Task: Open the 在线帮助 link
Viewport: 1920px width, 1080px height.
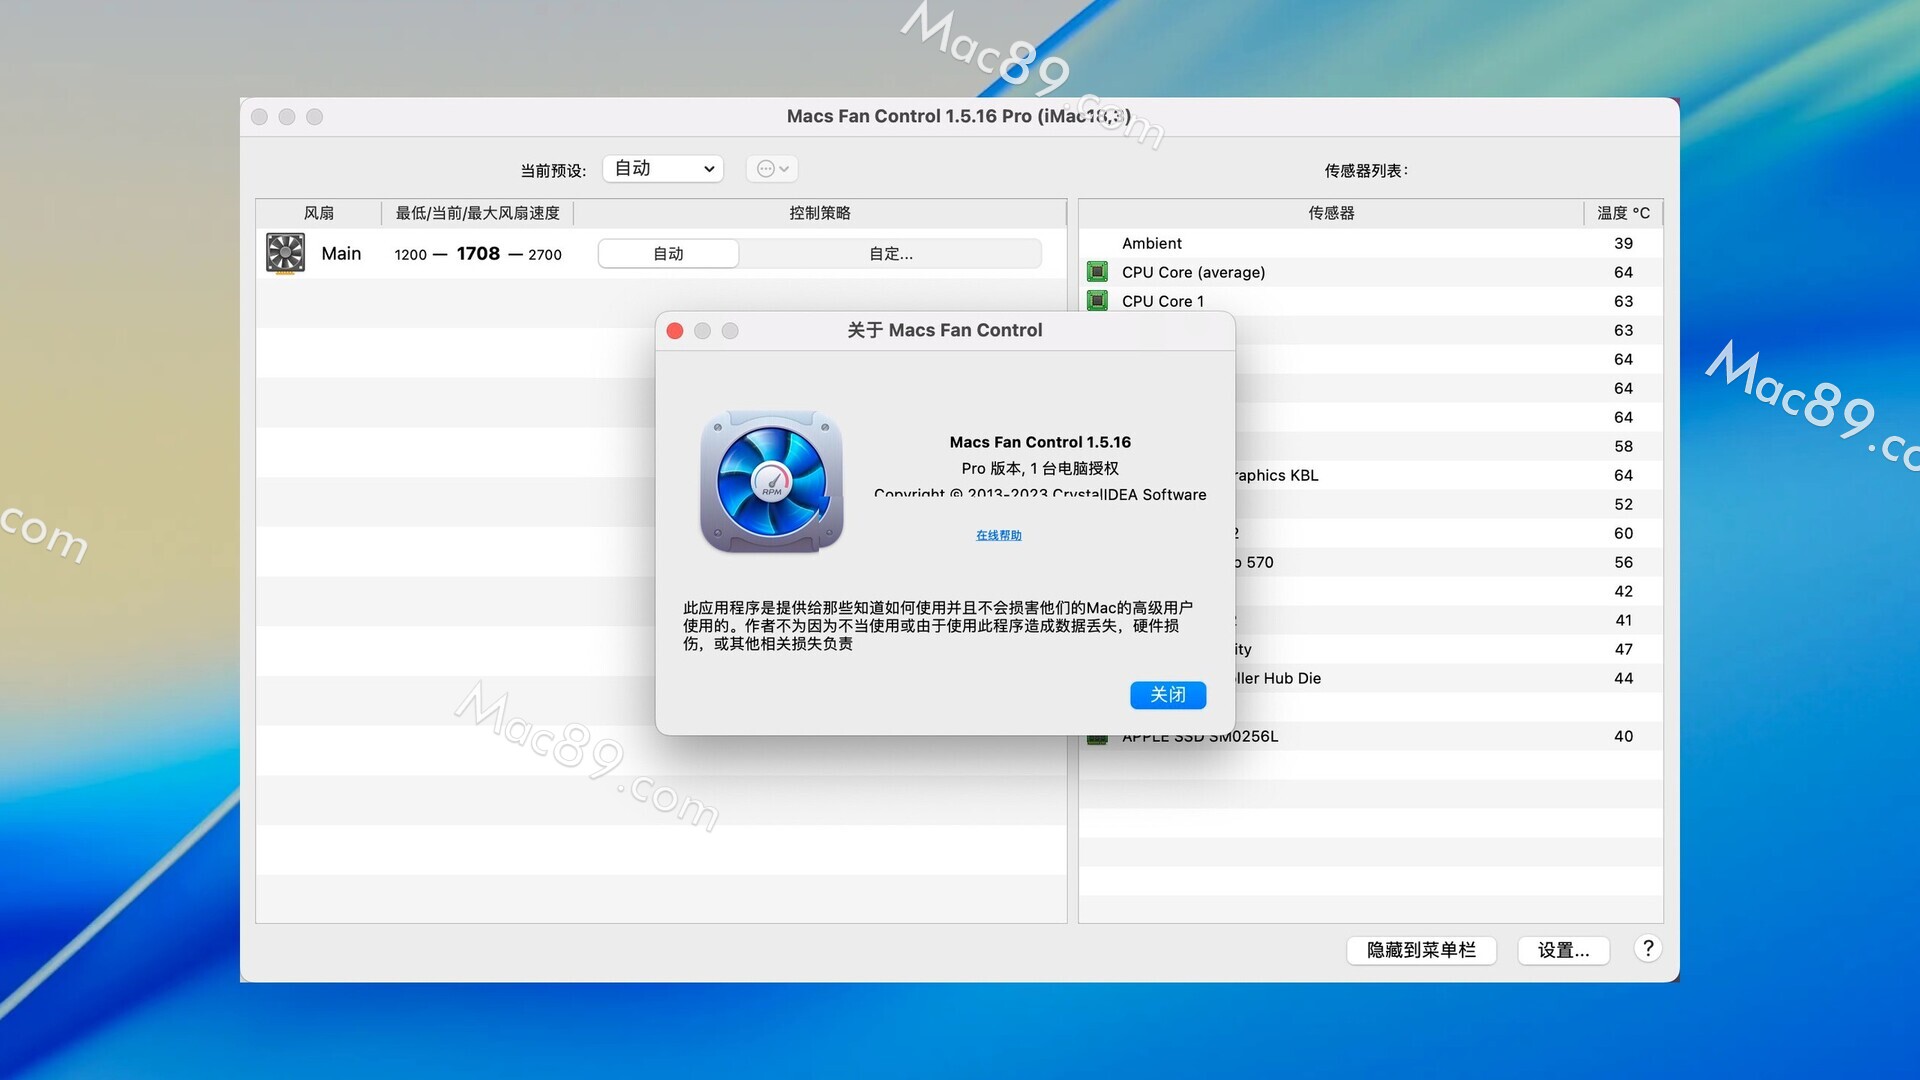Action: click(x=998, y=535)
